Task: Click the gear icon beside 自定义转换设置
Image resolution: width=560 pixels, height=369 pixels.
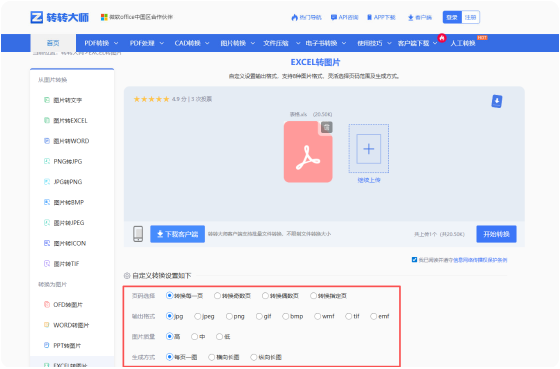Action: tap(127, 275)
